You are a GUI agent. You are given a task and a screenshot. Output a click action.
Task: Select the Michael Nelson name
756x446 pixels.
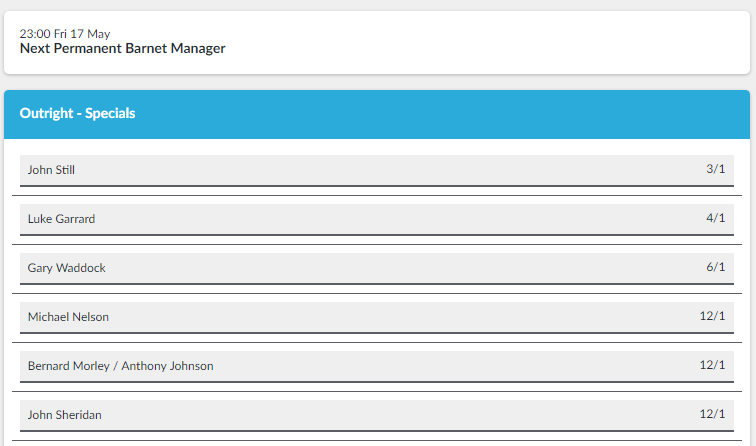tap(68, 317)
